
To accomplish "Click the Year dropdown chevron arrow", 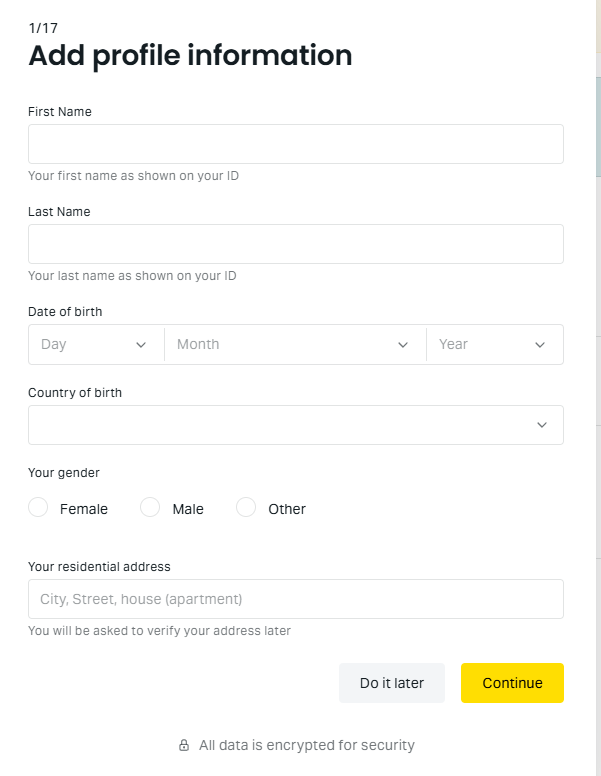I will [540, 345].
